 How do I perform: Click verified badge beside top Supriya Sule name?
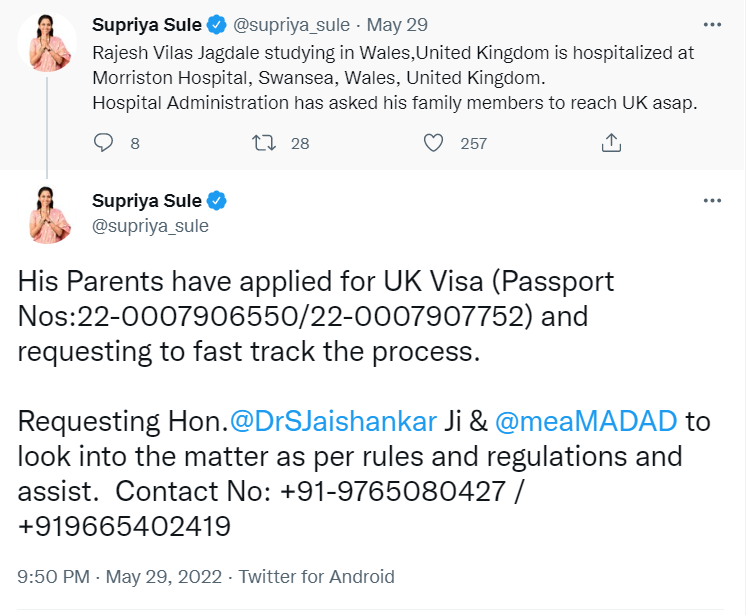pos(218,24)
